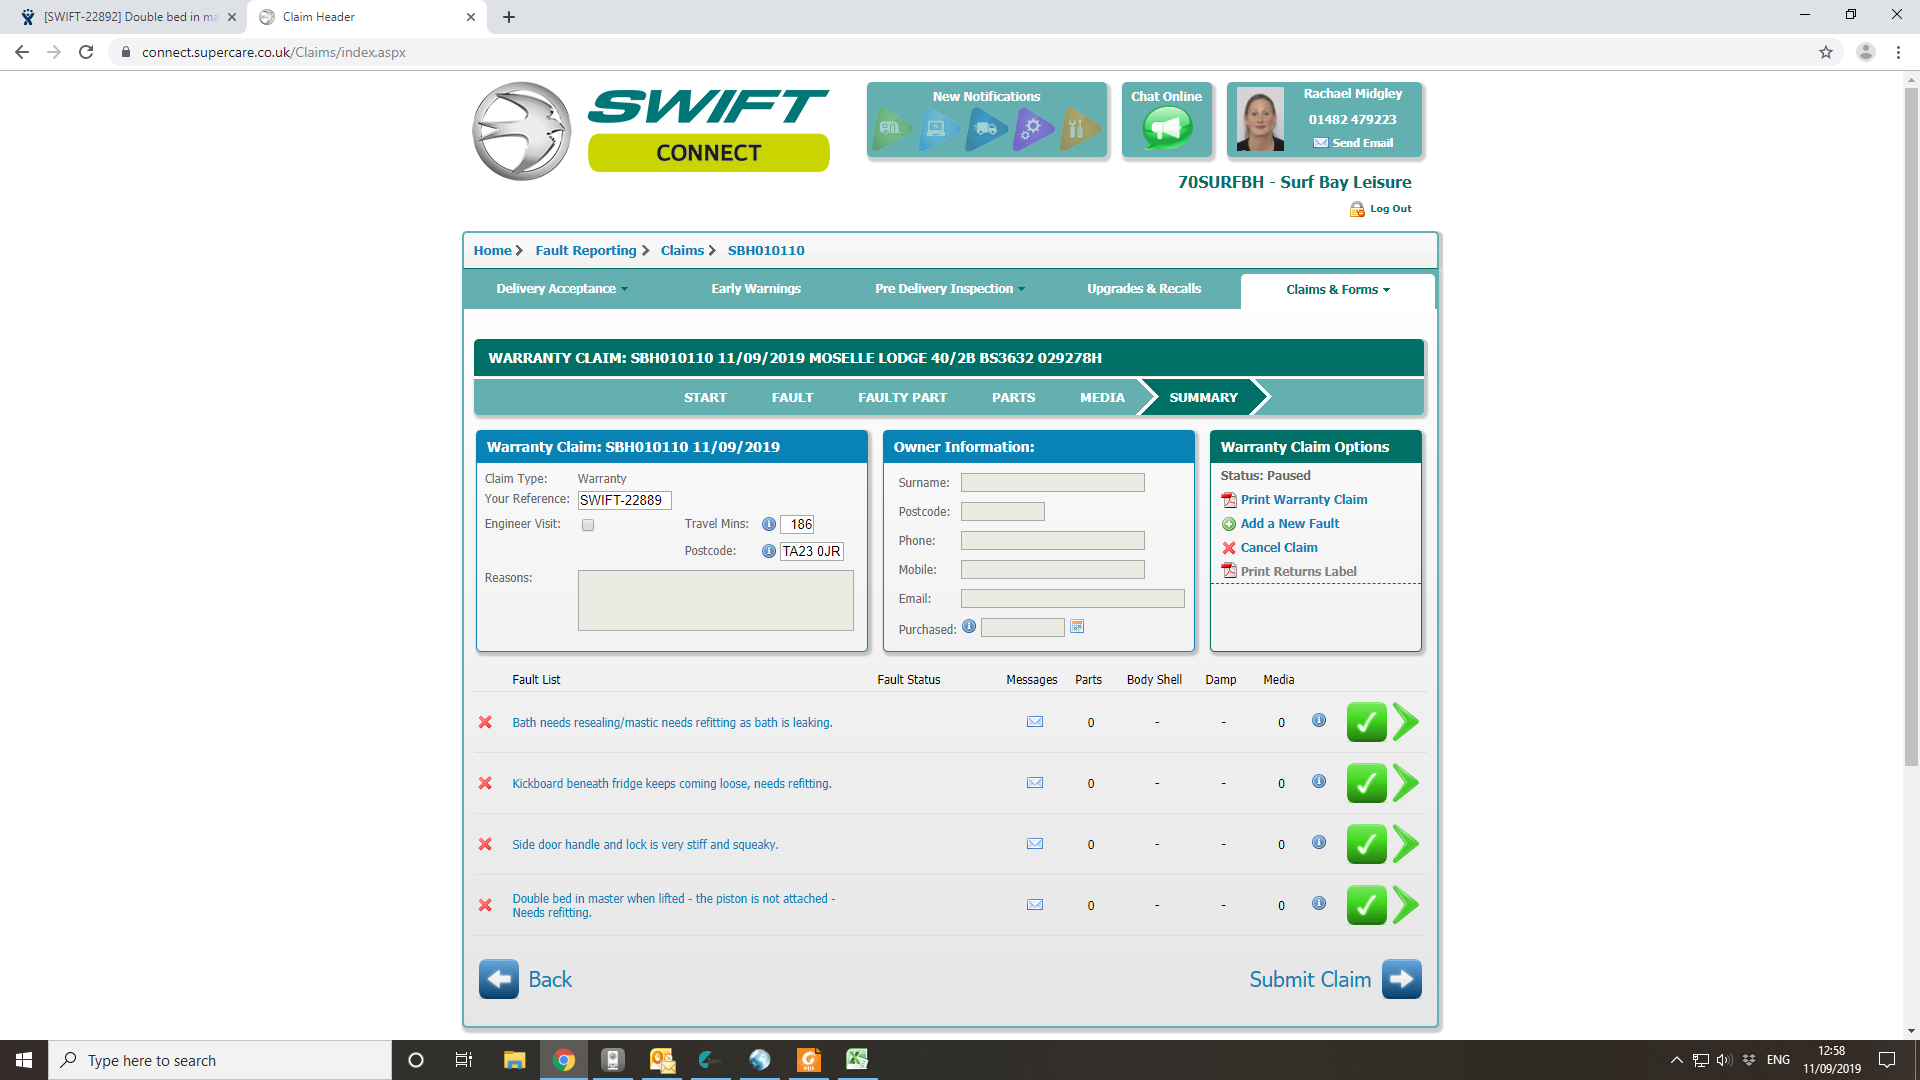This screenshot has width=1920, height=1080.
Task: Click Print Warranty Claim link
Action: (x=1303, y=499)
